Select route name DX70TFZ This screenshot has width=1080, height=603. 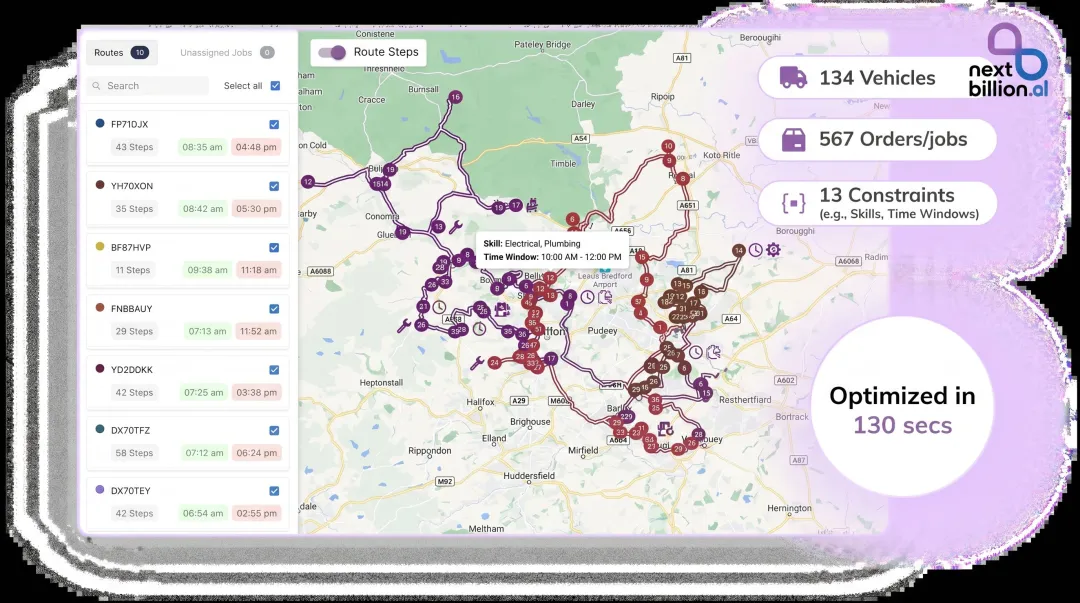click(130, 431)
